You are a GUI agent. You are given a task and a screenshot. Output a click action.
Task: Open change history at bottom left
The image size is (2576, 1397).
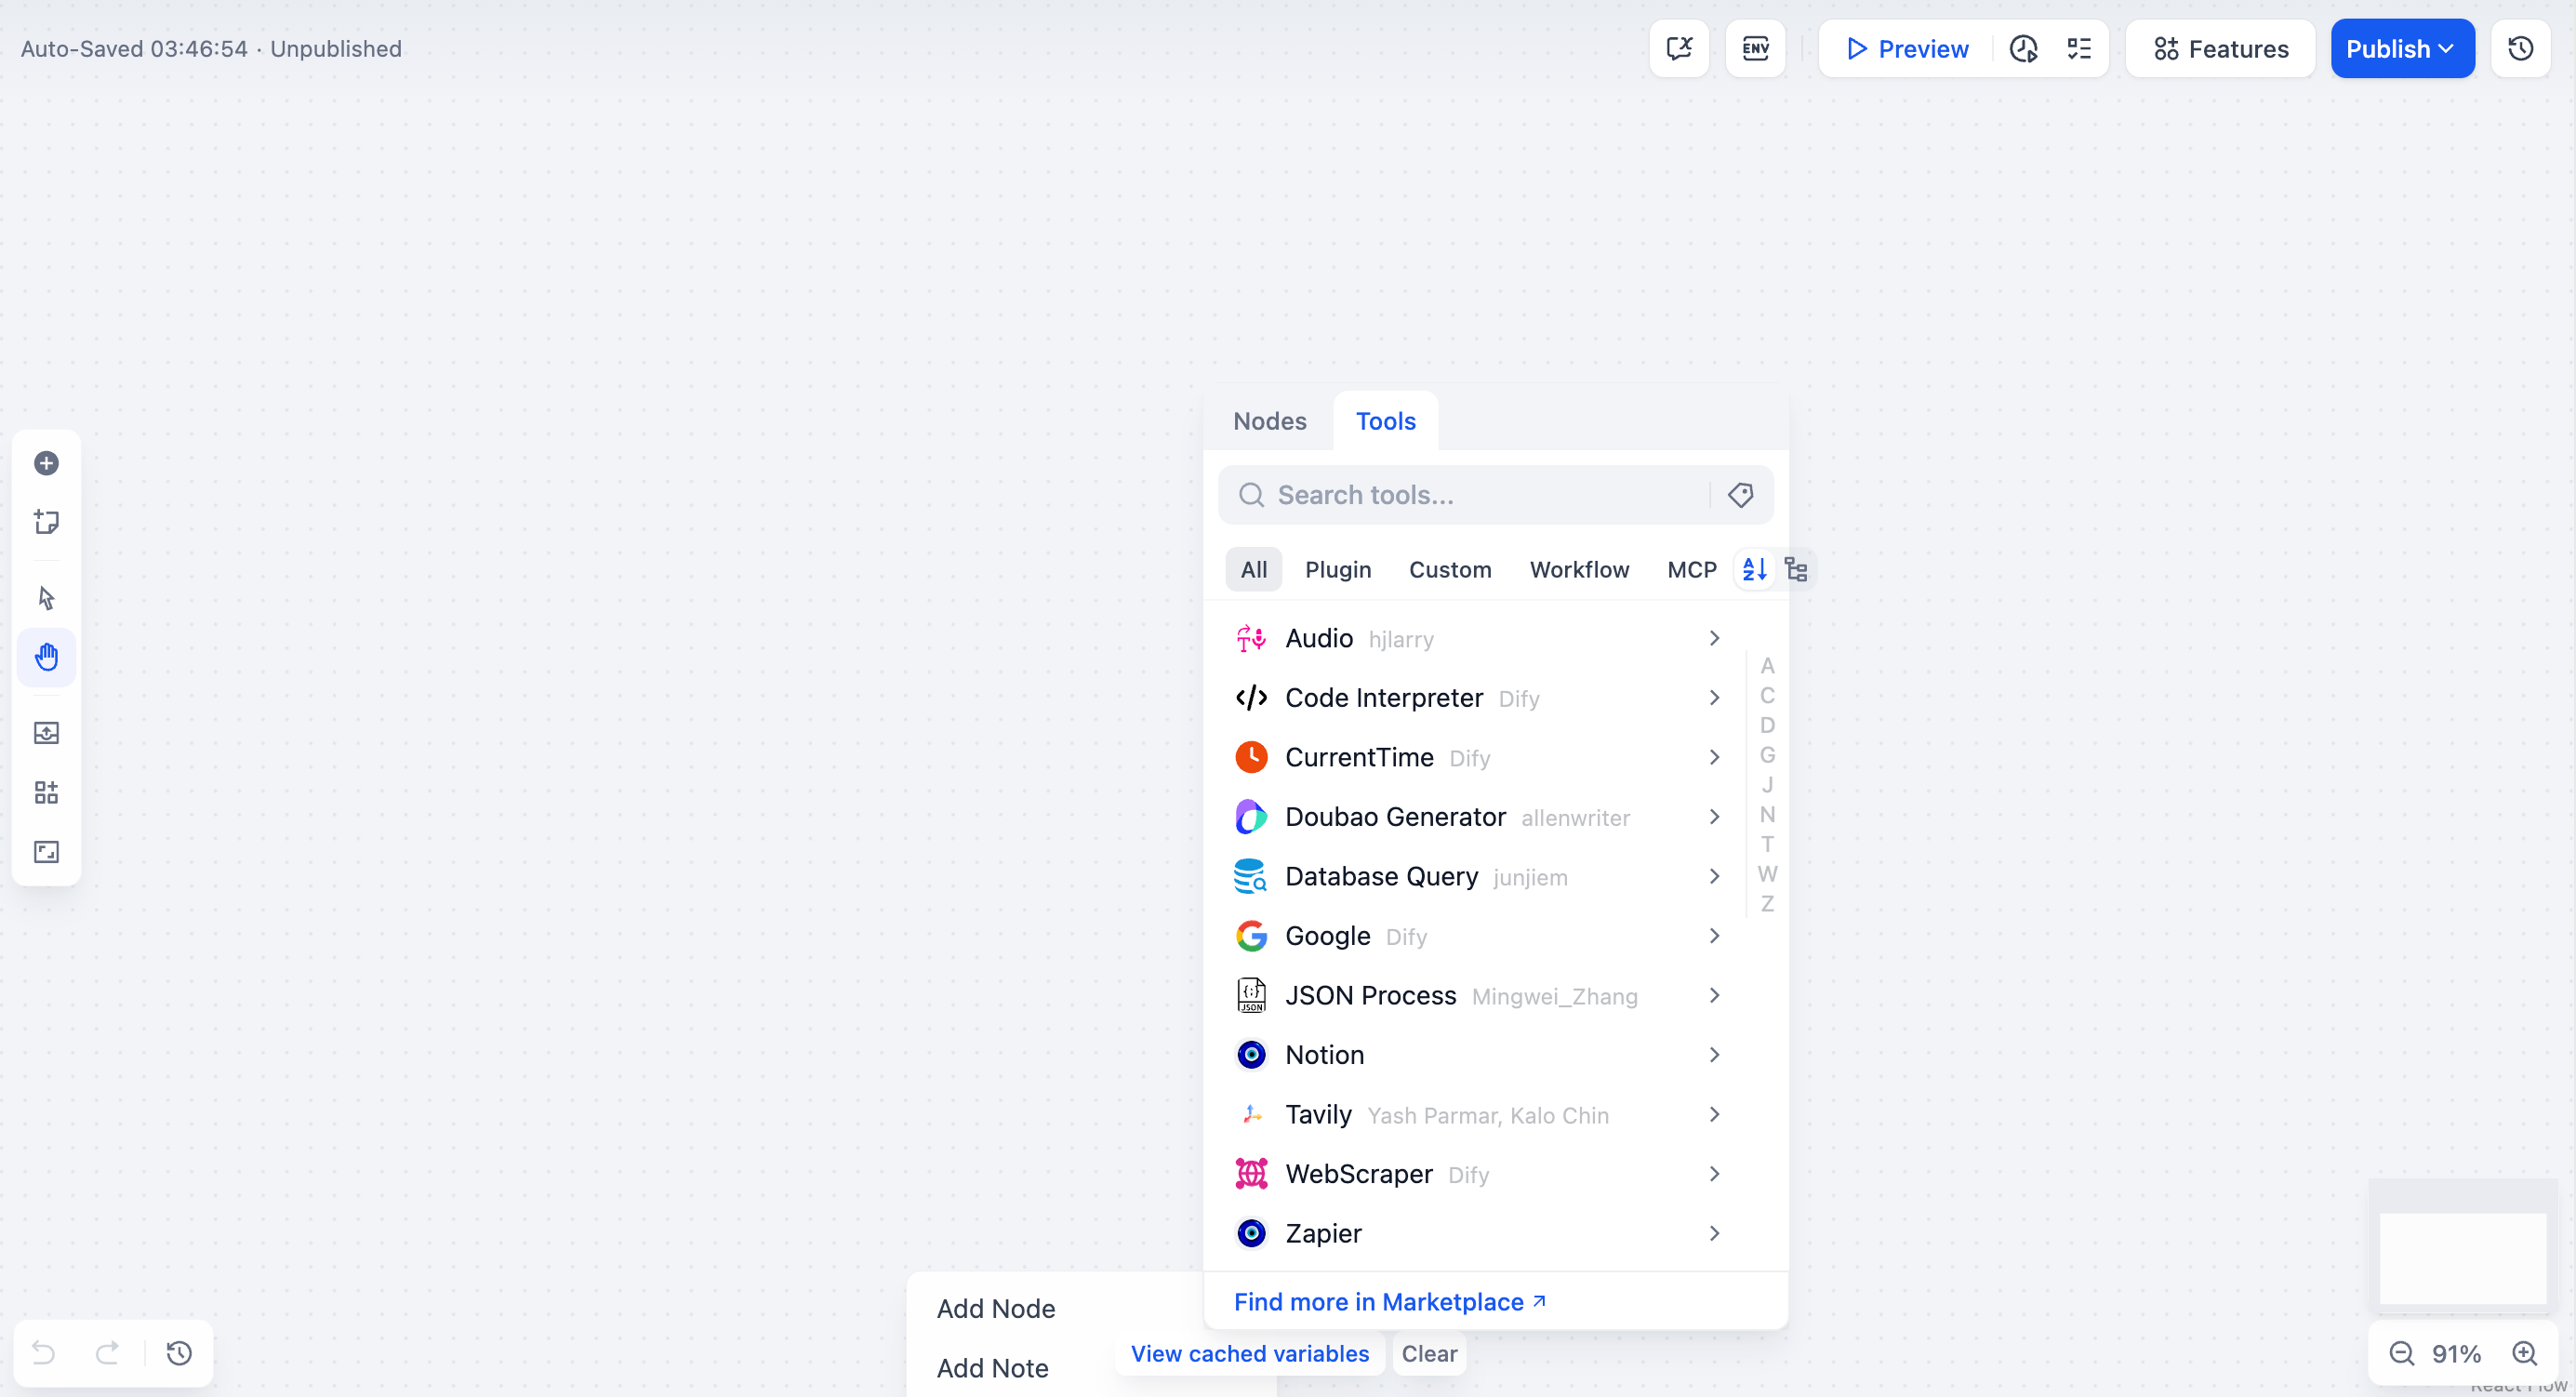179,1353
